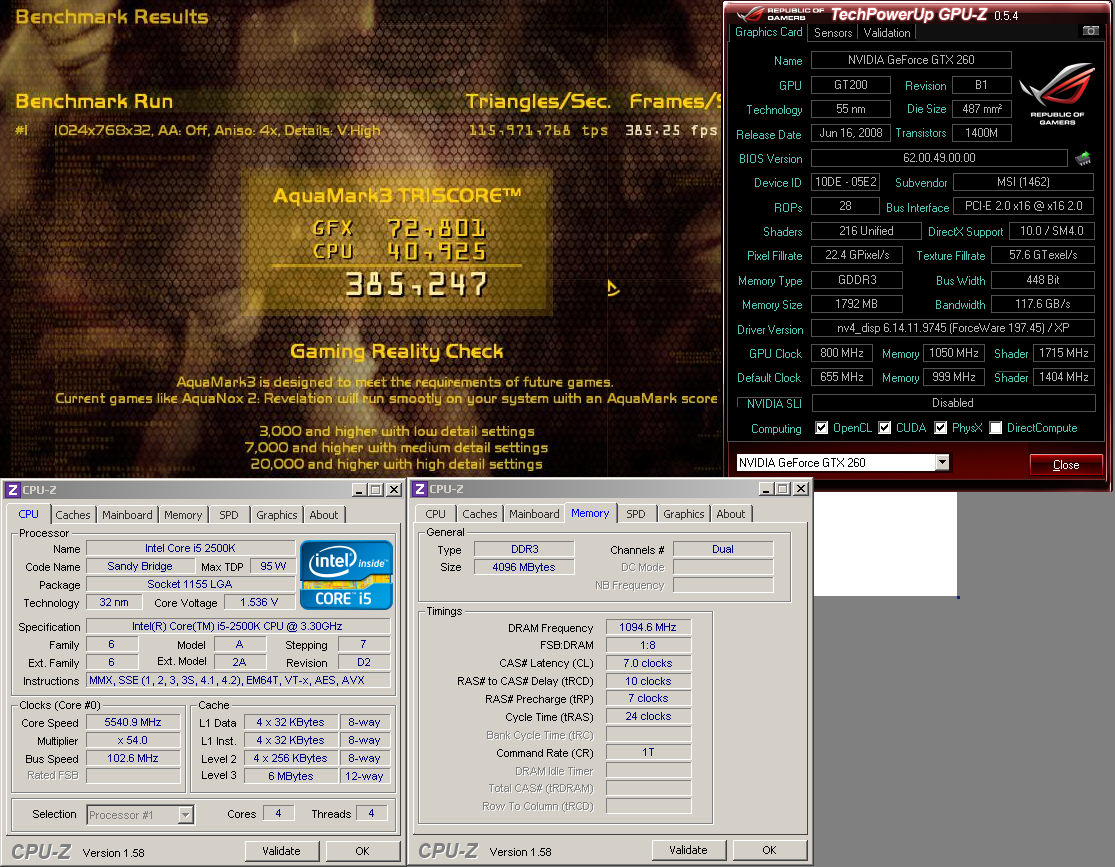Click the BIOS Version field 62.00.49.00.00

[939, 158]
